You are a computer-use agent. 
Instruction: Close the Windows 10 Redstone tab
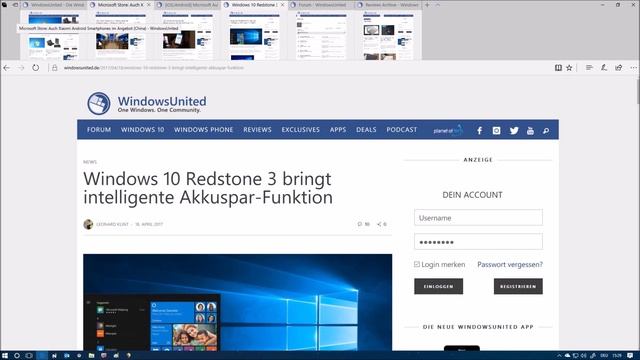pyautogui.click(x=282, y=5)
